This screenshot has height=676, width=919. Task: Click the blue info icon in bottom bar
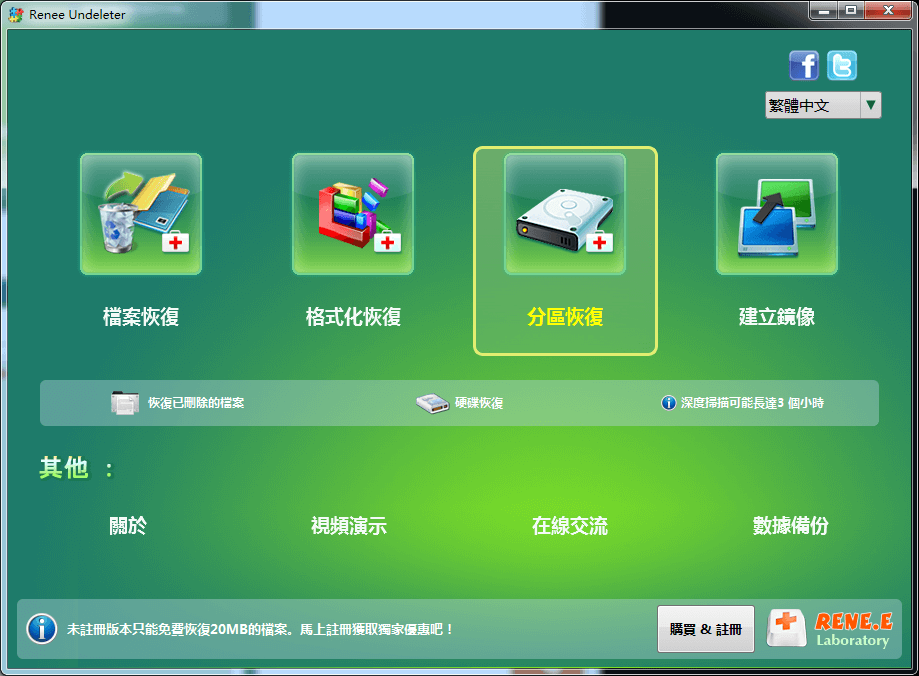tap(41, 629)
